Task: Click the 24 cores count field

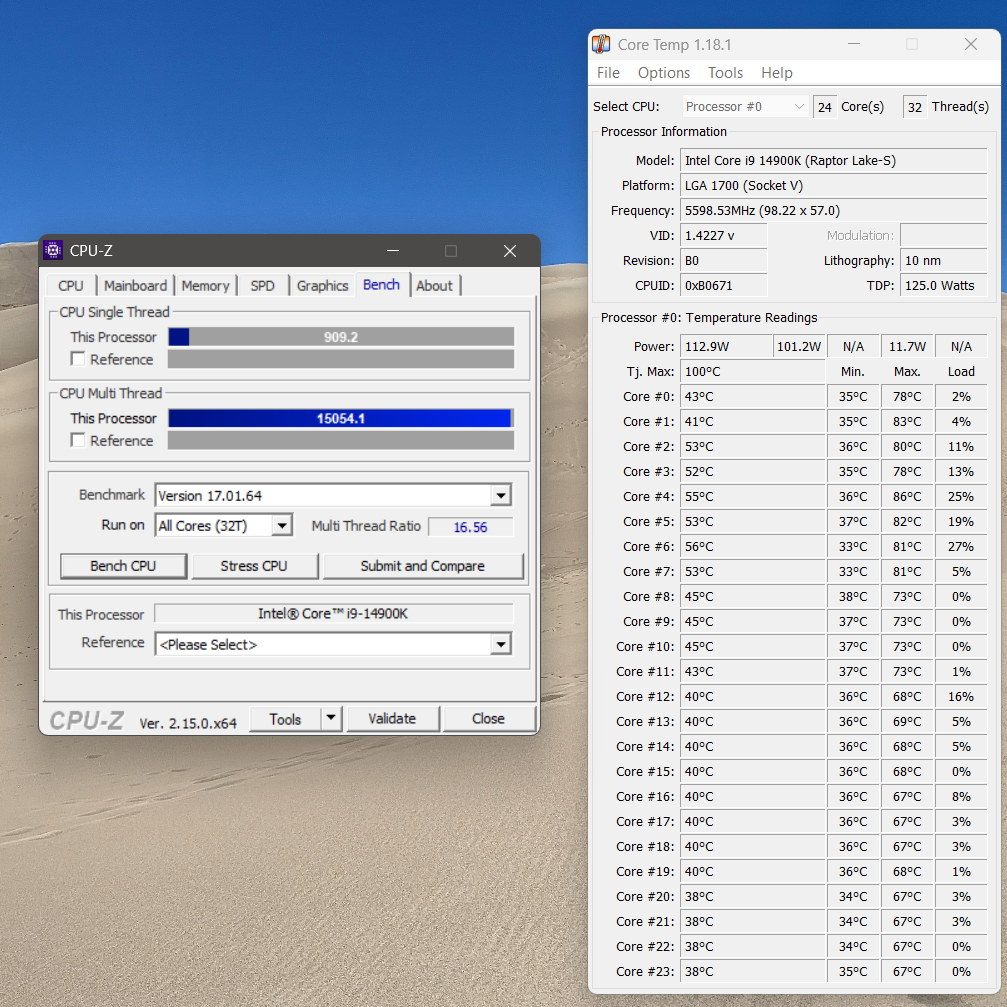Action: click(x=825, y=107)
